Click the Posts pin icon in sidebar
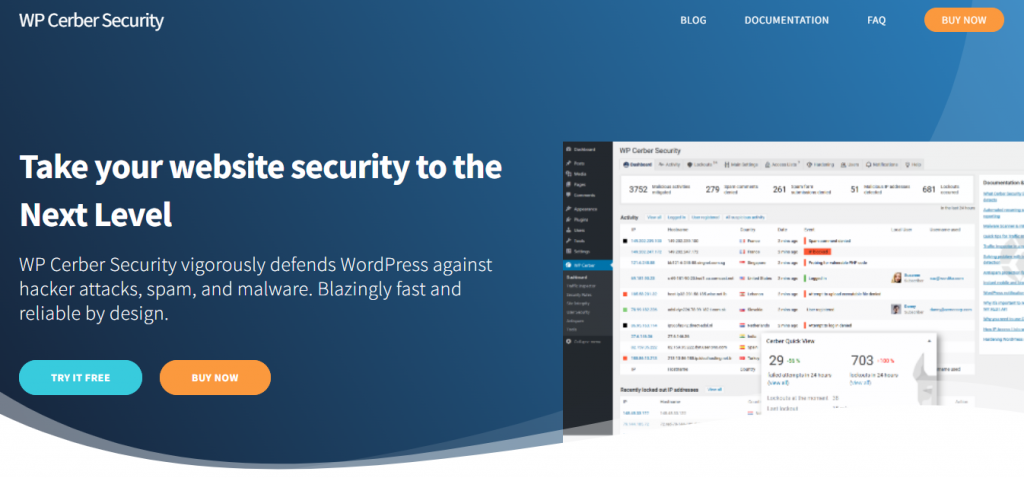The width and height of the screenshot is (1024, 478). coord(569,162)
